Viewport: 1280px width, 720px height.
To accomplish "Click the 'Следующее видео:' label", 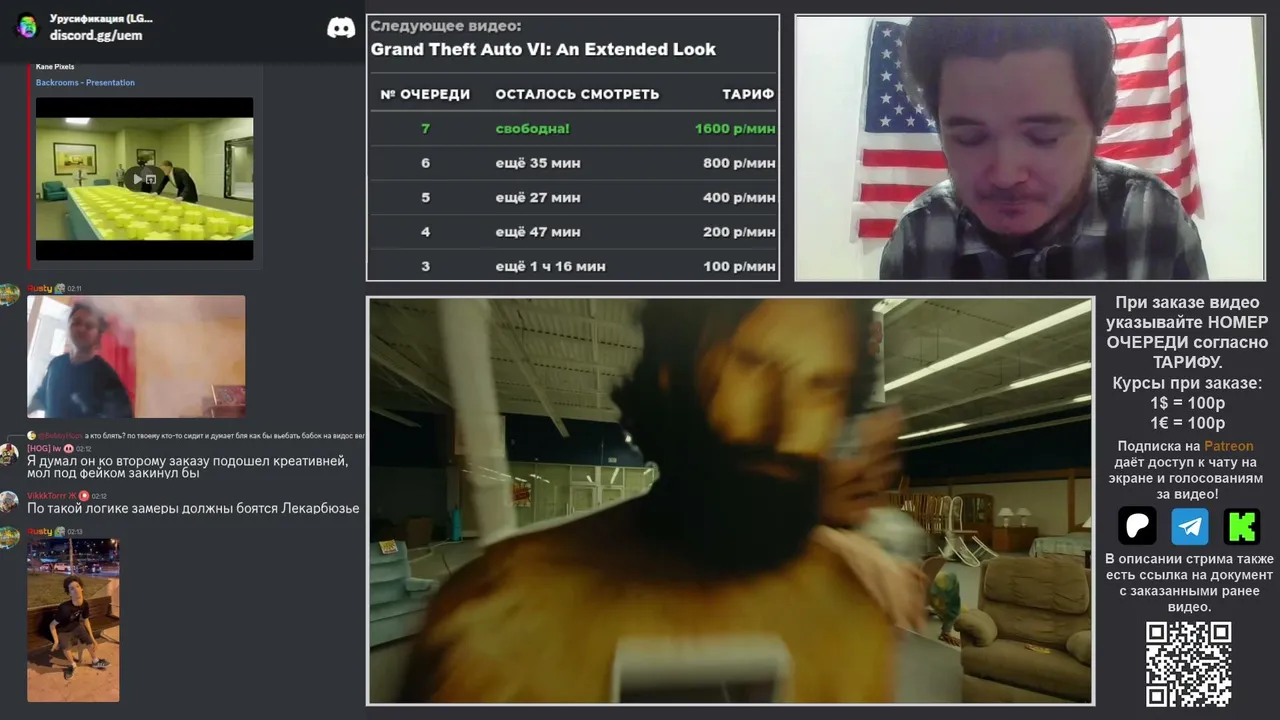I will [x=446, y=26].
